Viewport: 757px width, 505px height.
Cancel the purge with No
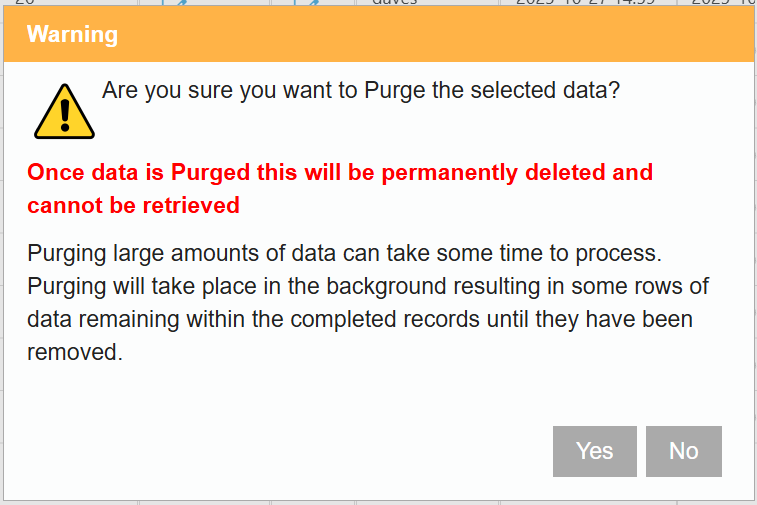683,451
